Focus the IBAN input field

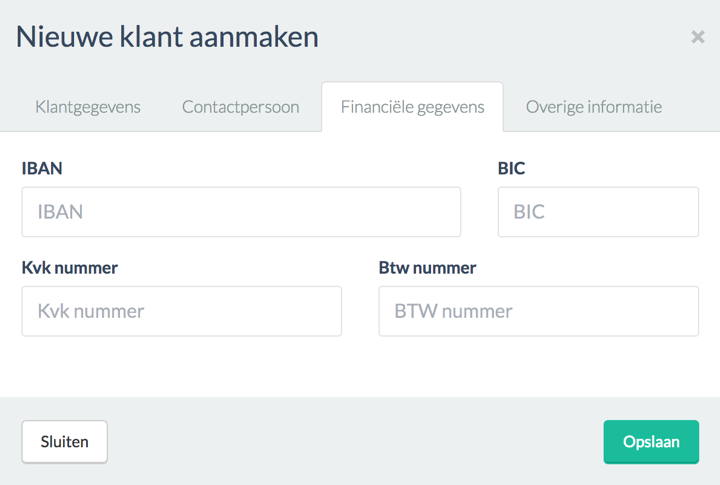pos(241,212)
